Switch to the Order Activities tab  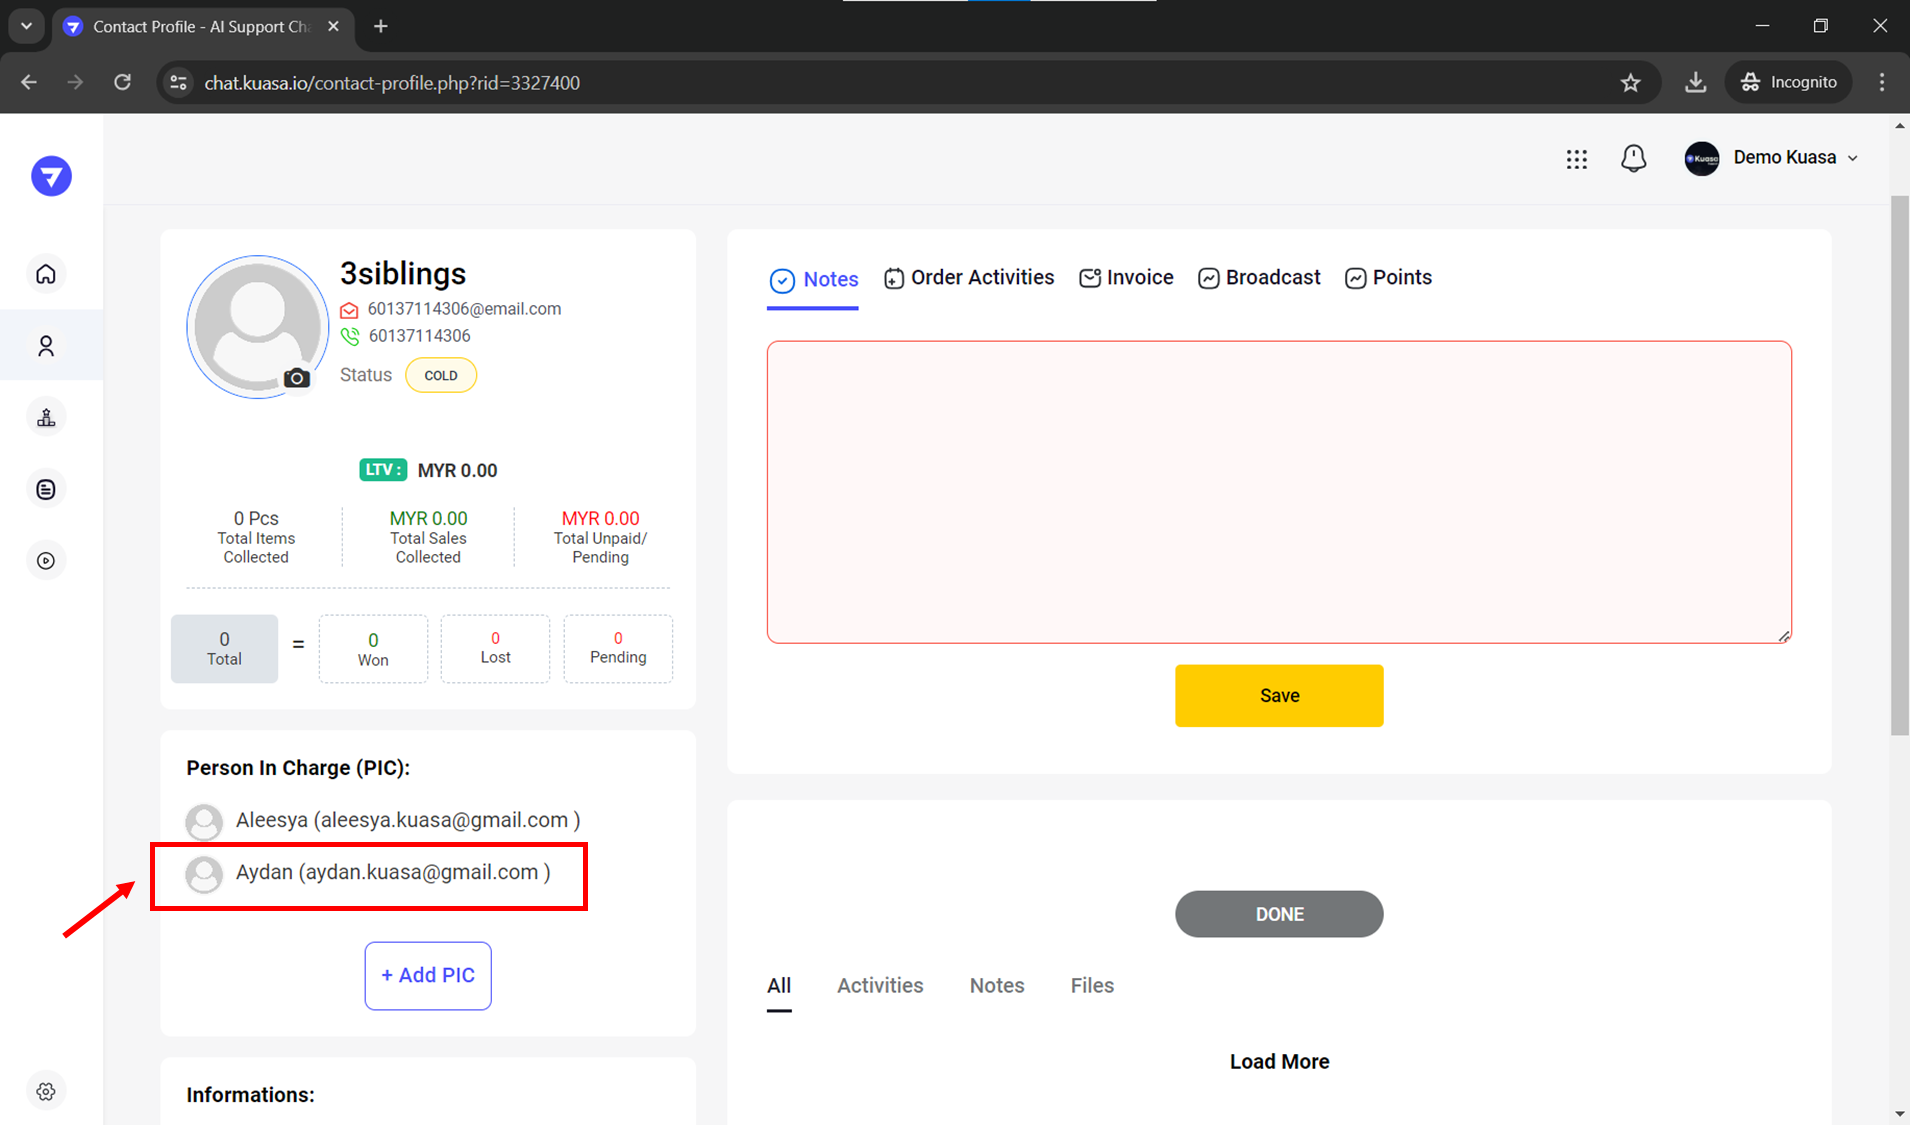pyautogui.click(x=969, y=278)
